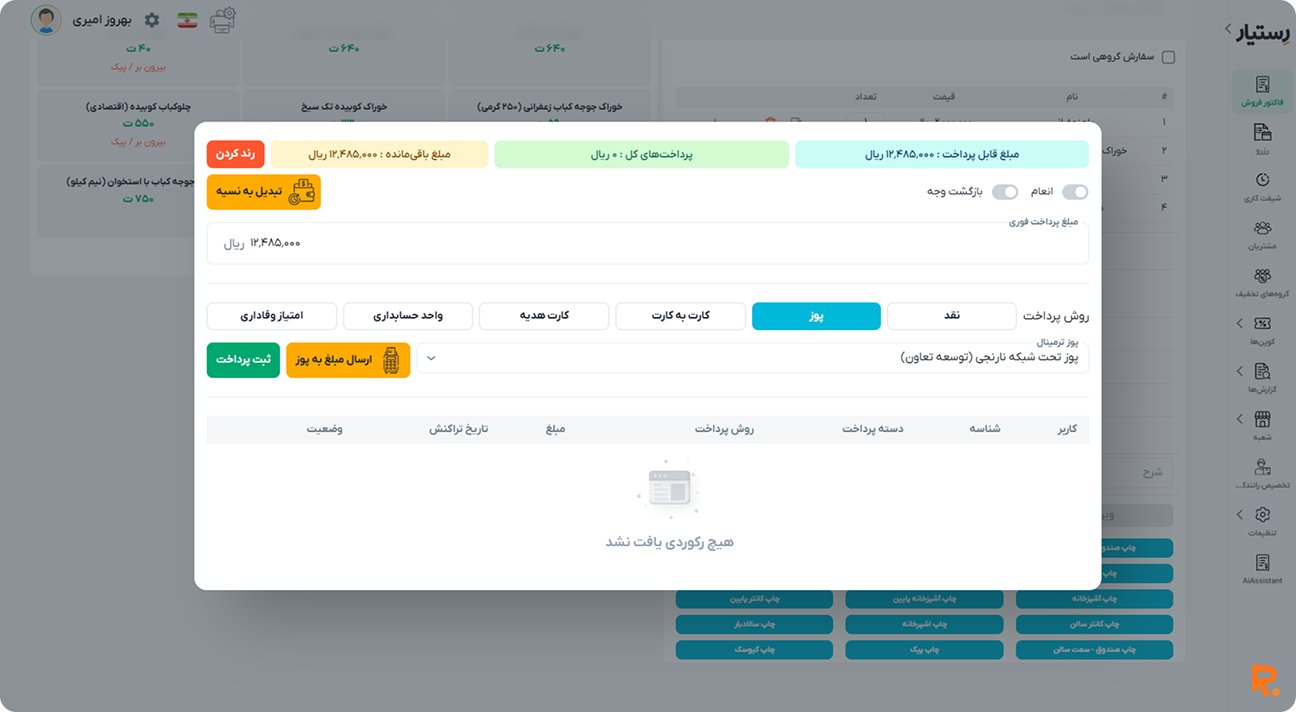Click چاپ کانتر پایین button in background
This screenshot has width=1296, height=712.
pyautogui.click(x=754, y=599)
